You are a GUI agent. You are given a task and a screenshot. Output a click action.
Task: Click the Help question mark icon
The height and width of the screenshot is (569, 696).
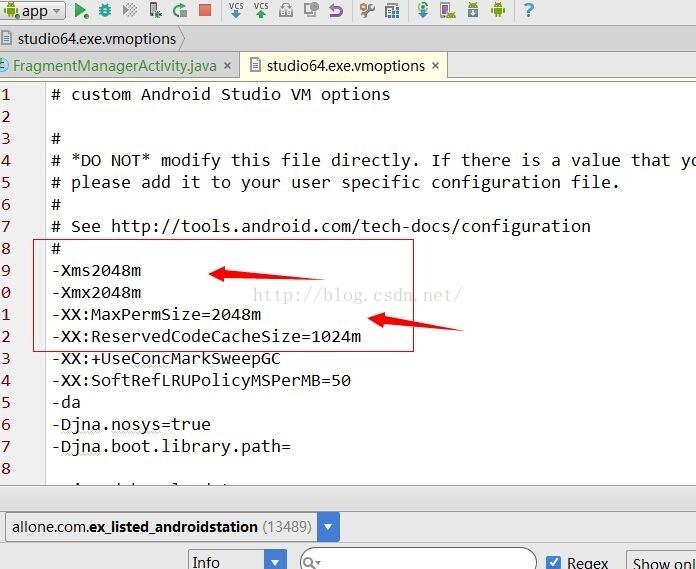pos(528,10)
